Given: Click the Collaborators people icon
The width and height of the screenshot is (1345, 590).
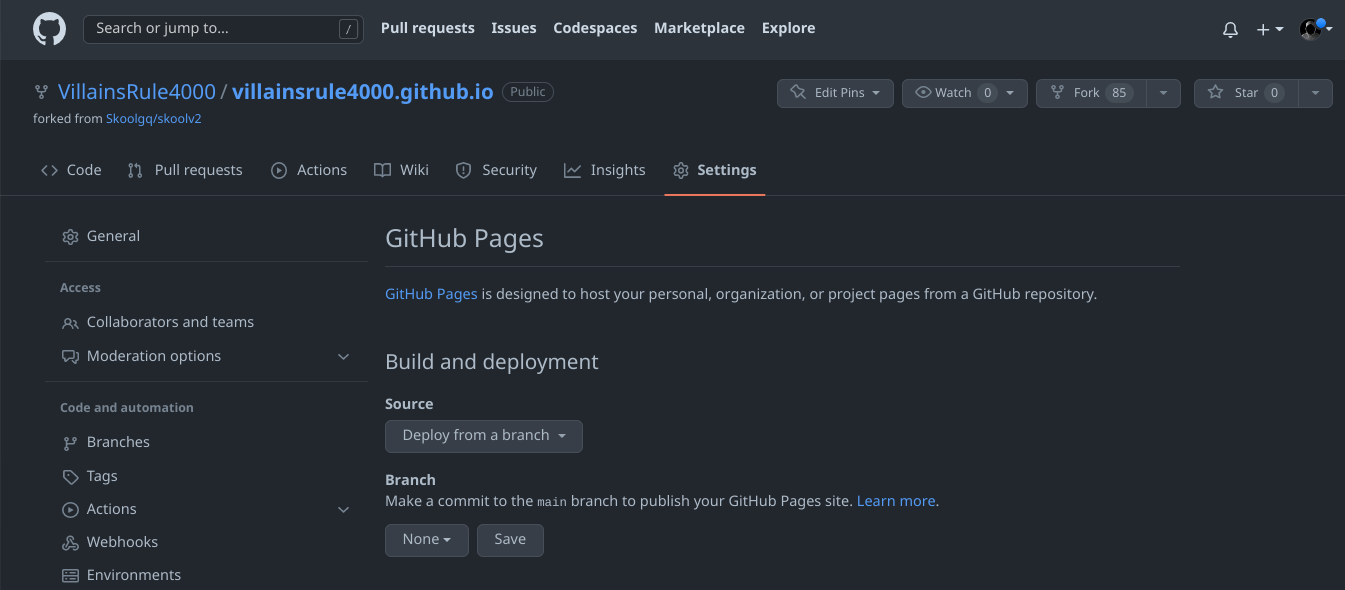Looking at the screenshot, I should [x=70, y=323].
